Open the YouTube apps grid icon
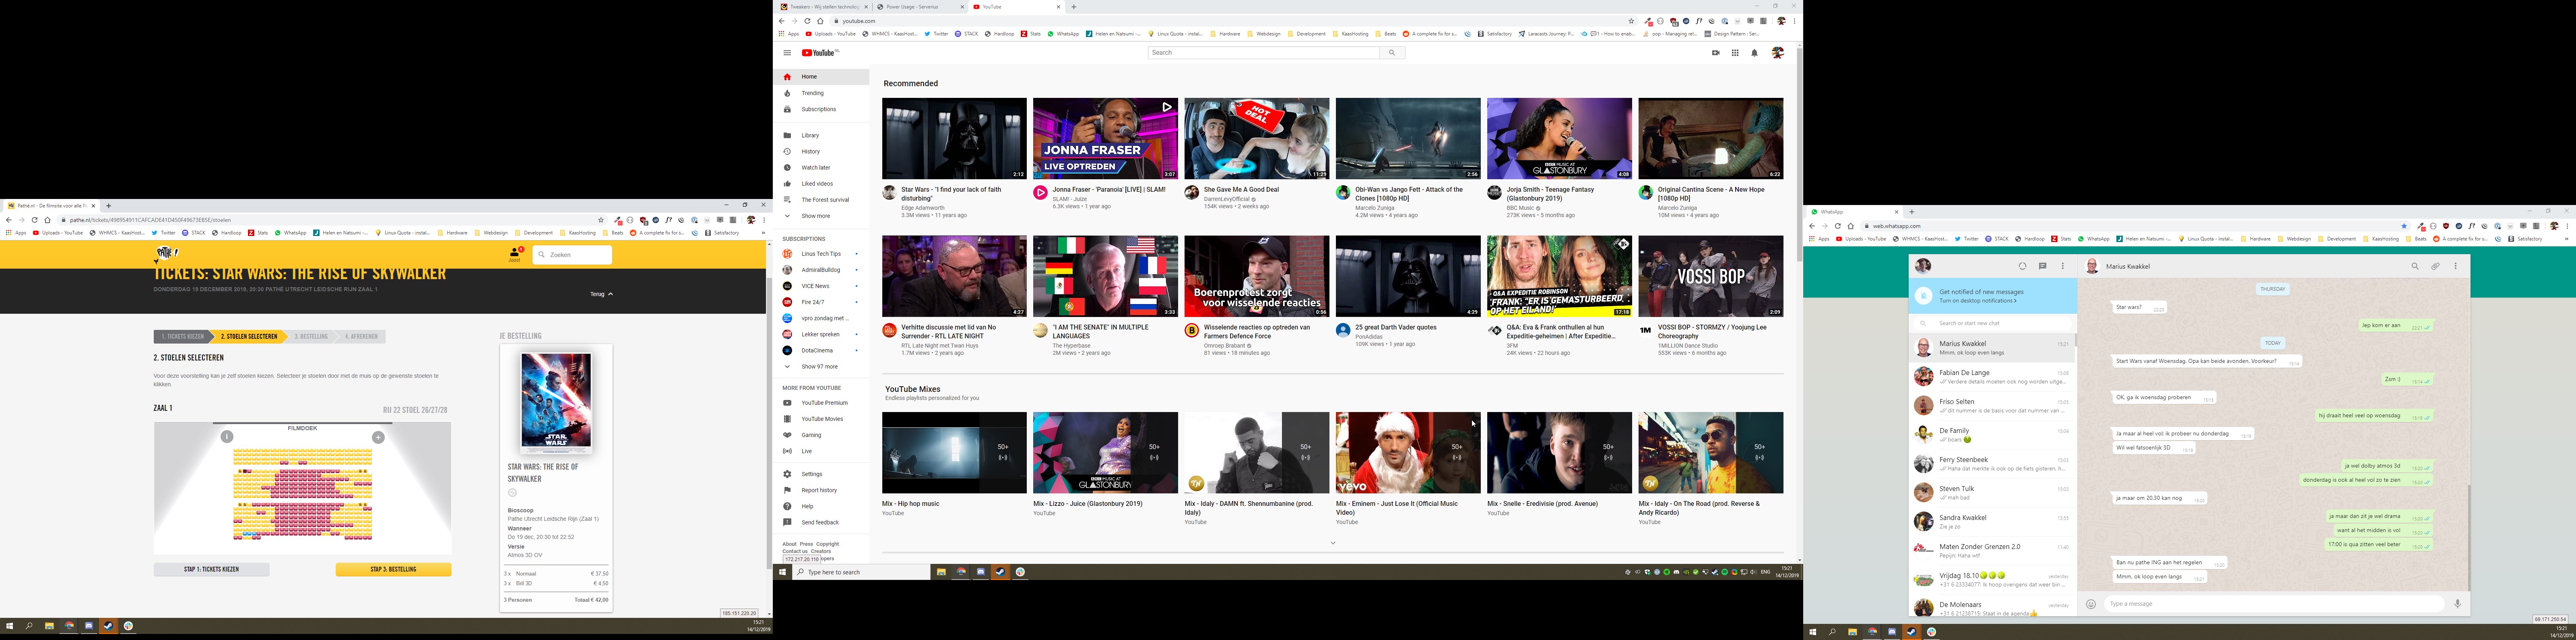This screenshot has width=2576, height=640. pos(1735,53)
